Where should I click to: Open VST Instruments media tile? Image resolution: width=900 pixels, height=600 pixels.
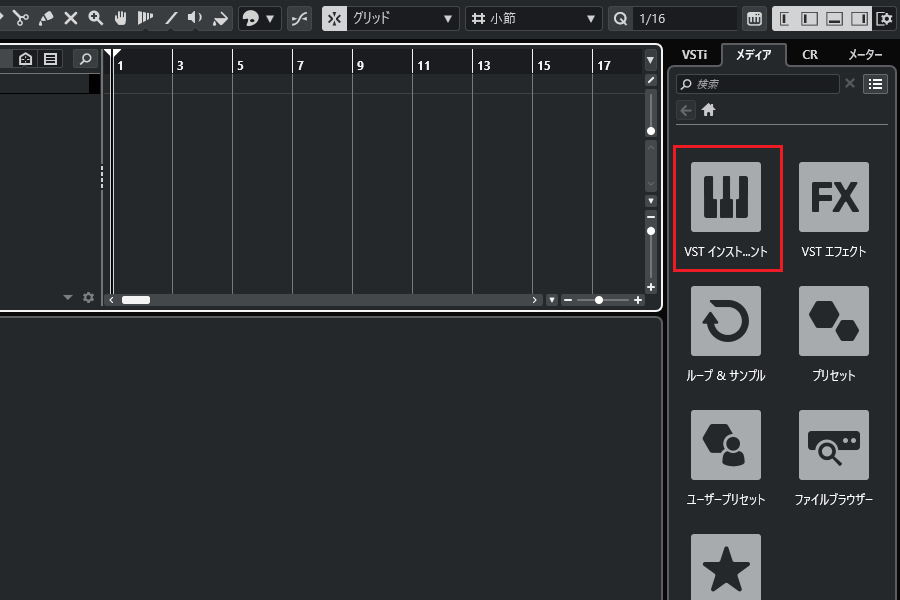click(x=726, y=208)
